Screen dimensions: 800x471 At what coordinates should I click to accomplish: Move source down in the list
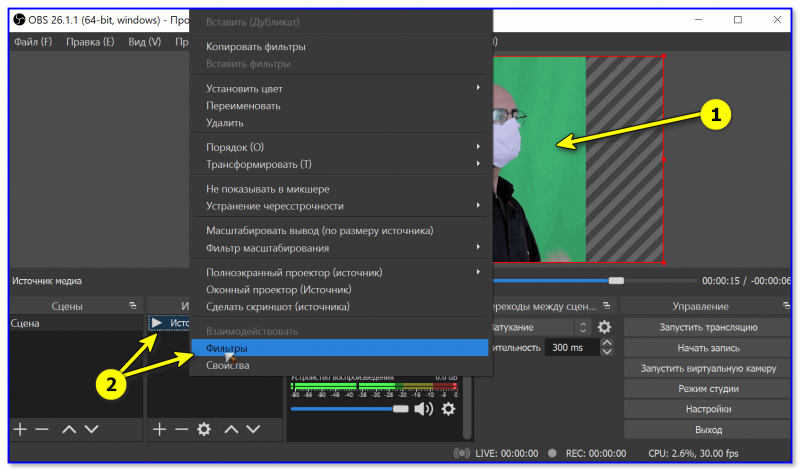click(253, 429)
